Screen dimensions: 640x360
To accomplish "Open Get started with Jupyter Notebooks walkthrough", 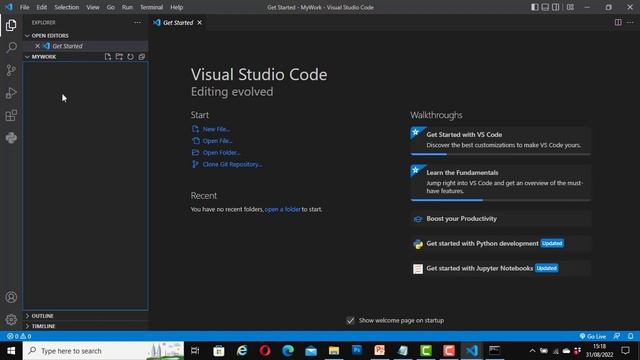I will pos(500,268).
